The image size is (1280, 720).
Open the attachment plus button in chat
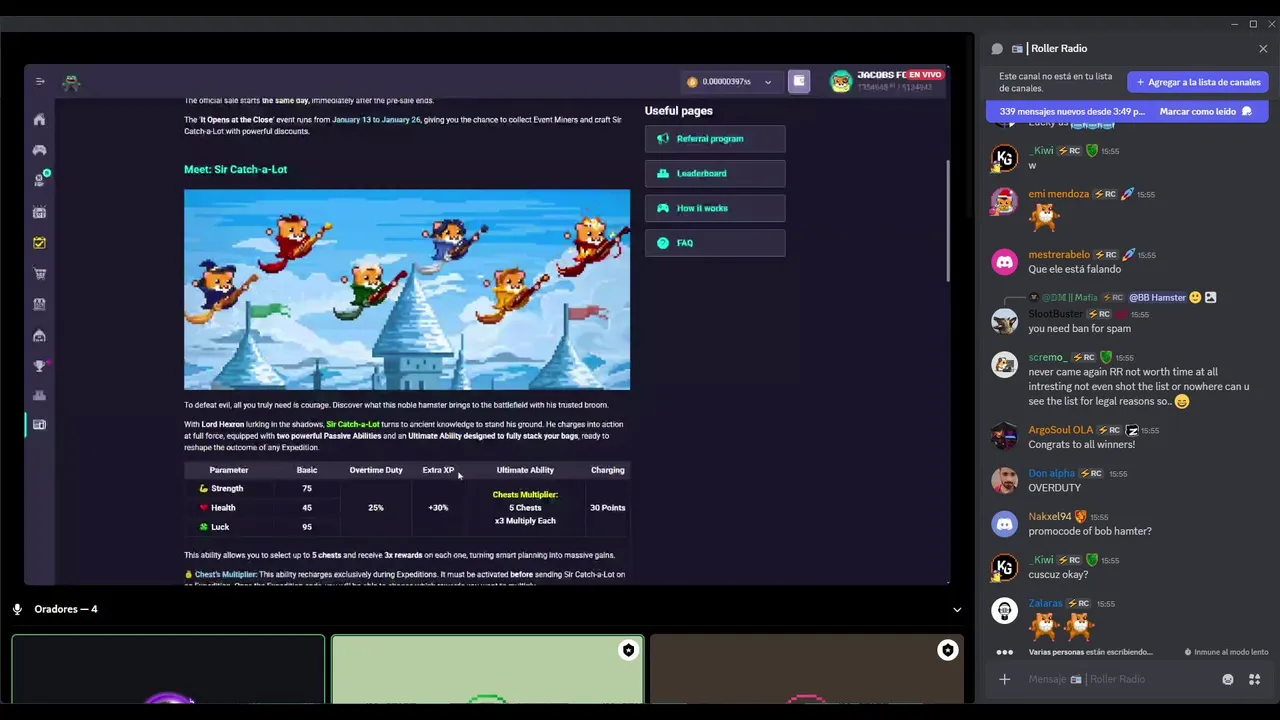[1004, 680]
